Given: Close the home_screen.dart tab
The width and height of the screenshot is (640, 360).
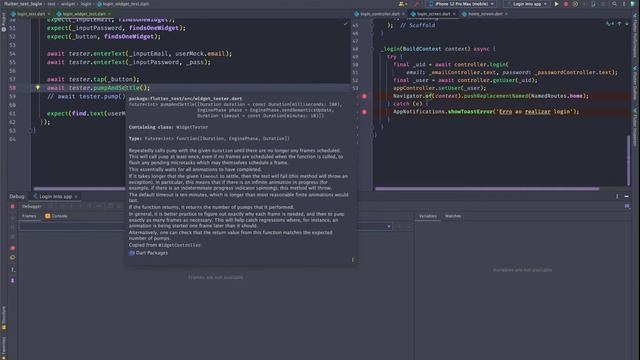Looking at the screenshot, I should point(507,14).
